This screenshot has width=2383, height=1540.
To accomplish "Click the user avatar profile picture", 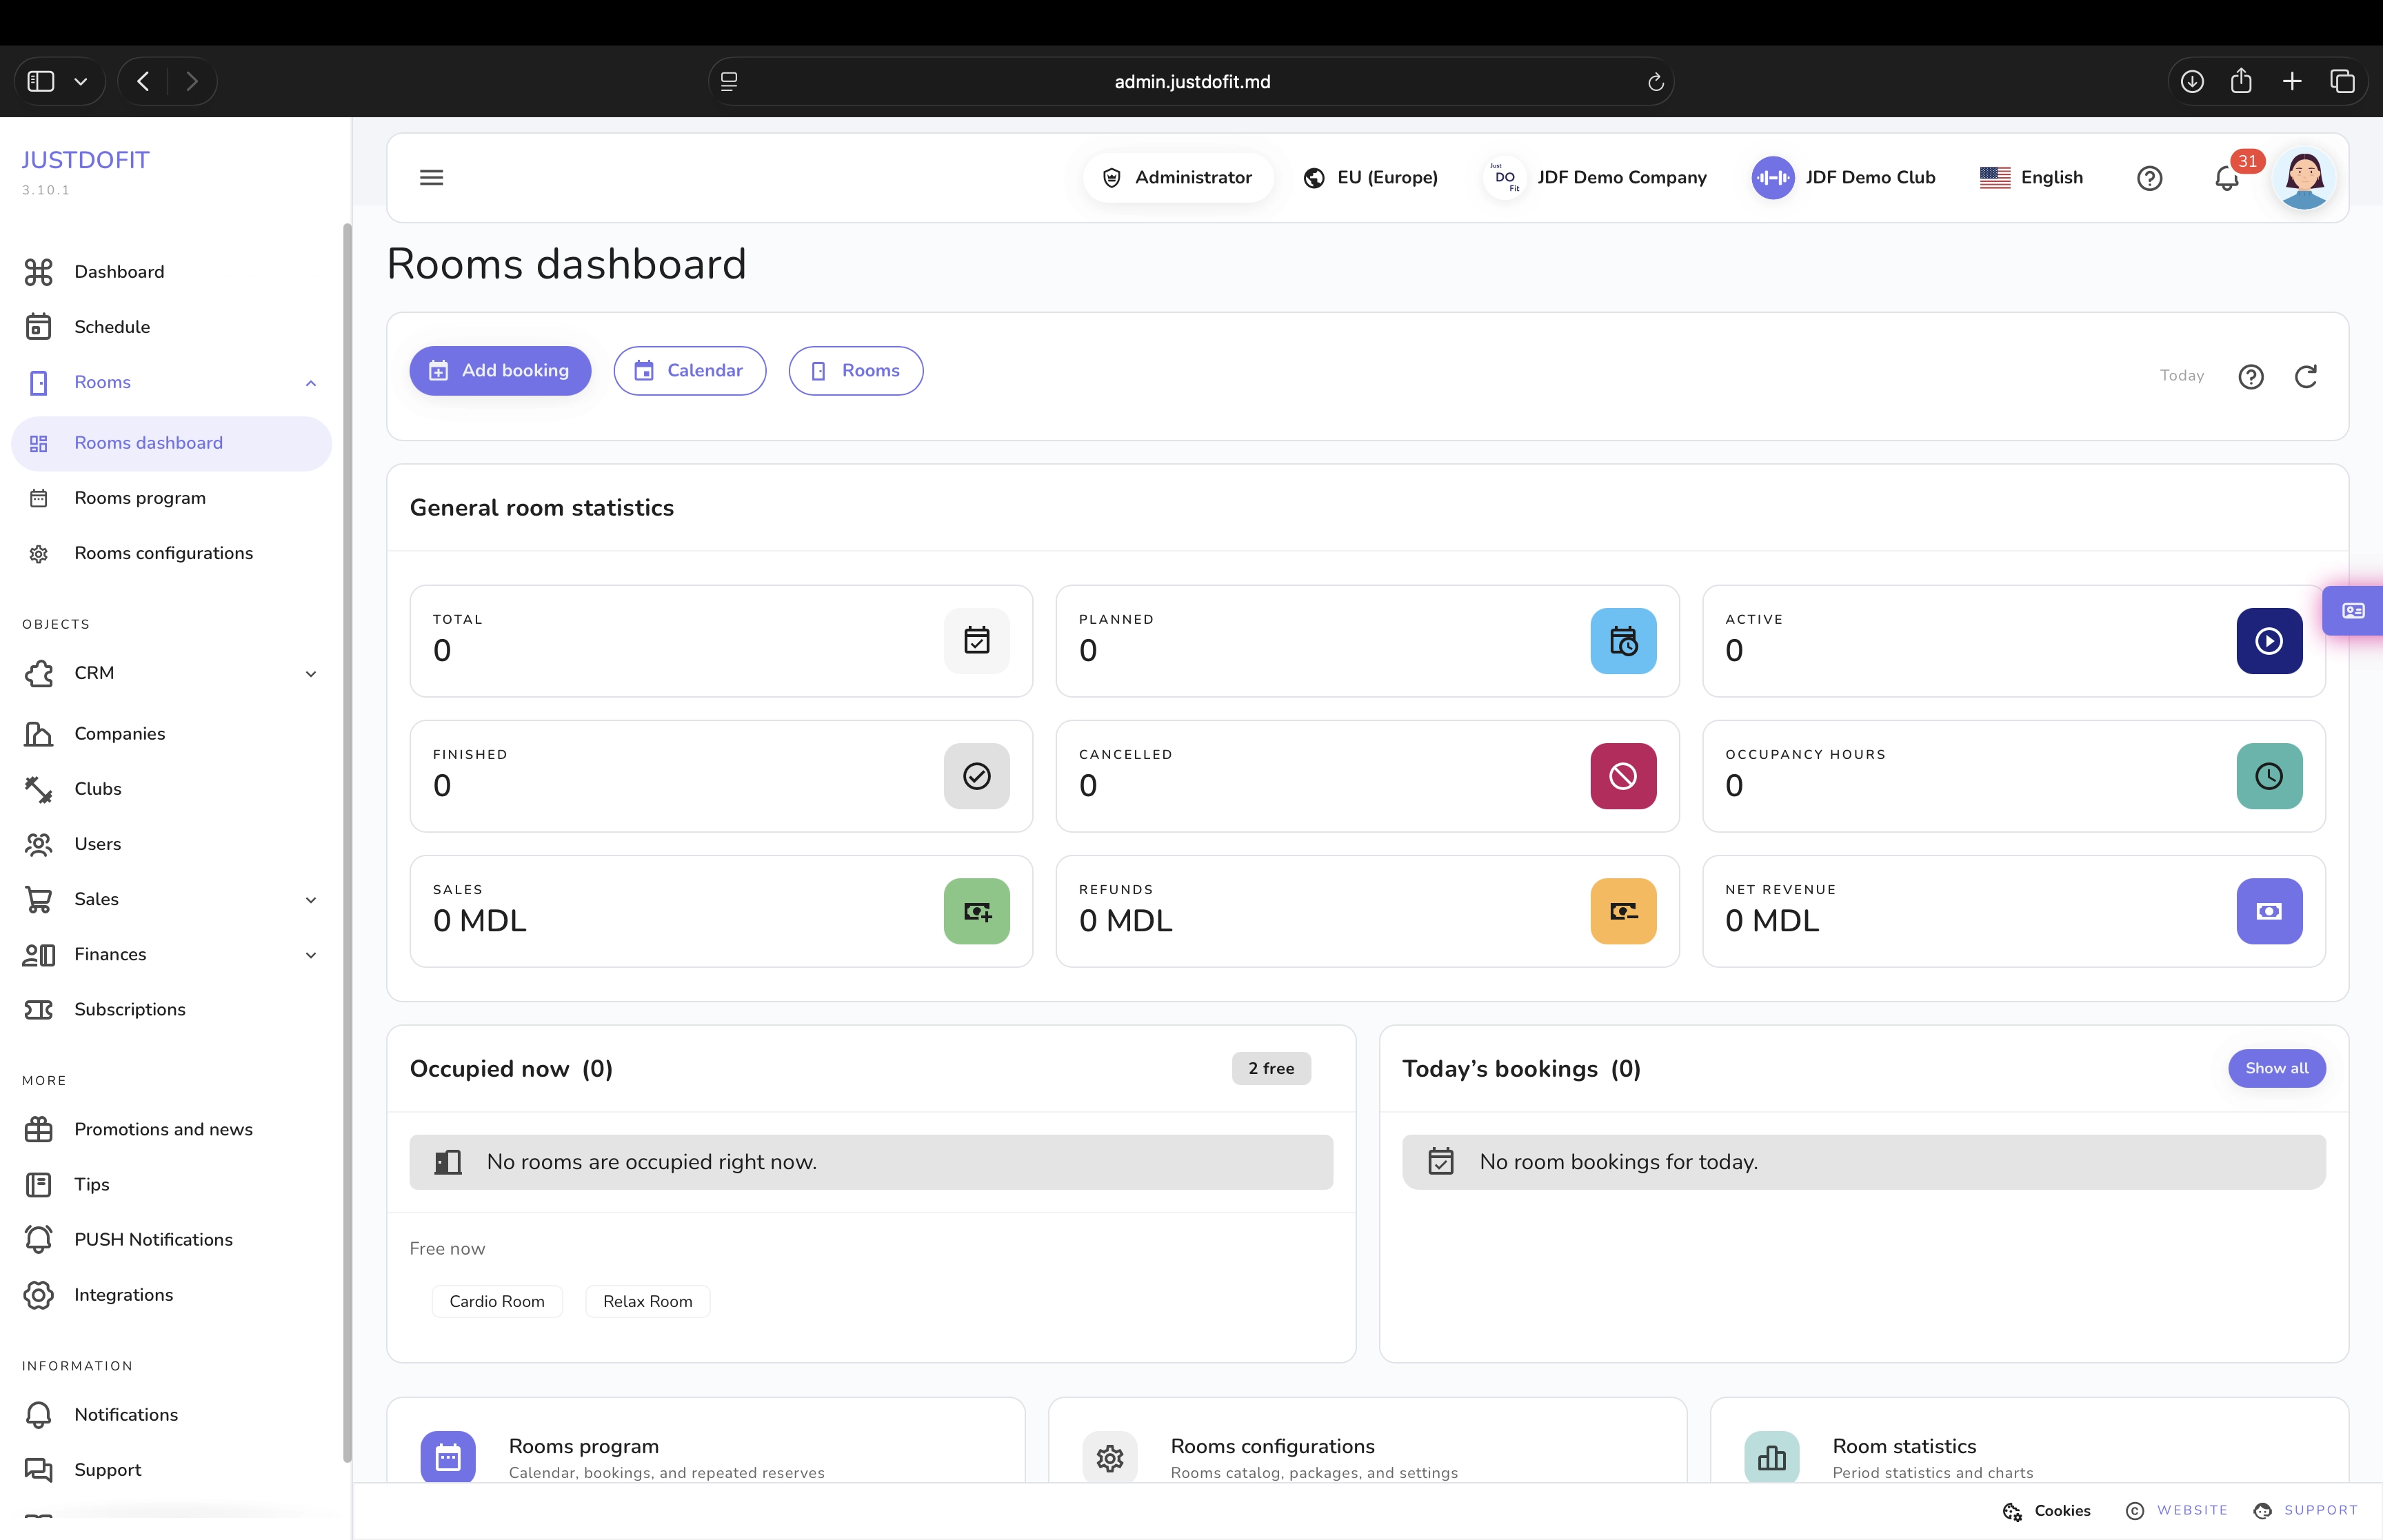I will [x=2304, y=178].
